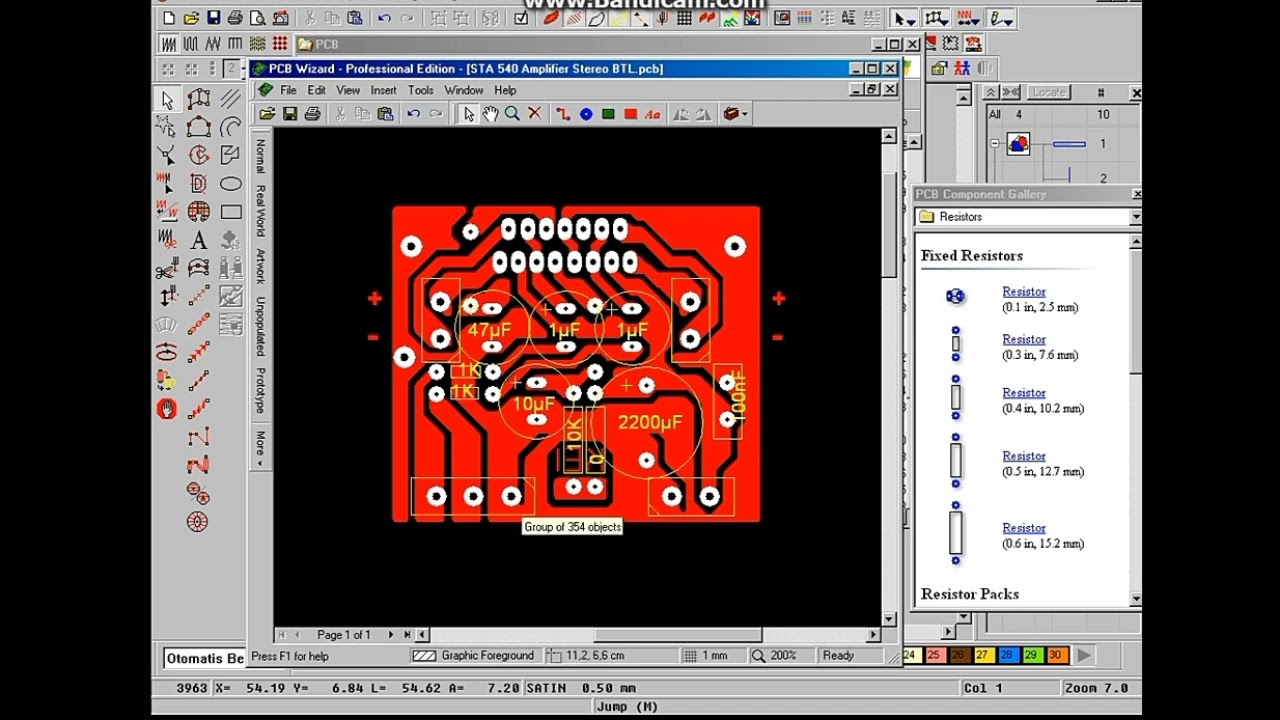Click Resistor 0.1 in, 2.5 mm link
Viewport: 1280px width, 720px height.
(x=1024, y=292)
